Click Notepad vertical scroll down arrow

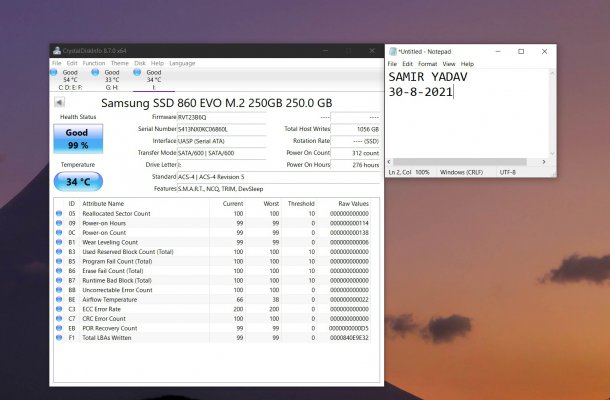coord(552,153)
